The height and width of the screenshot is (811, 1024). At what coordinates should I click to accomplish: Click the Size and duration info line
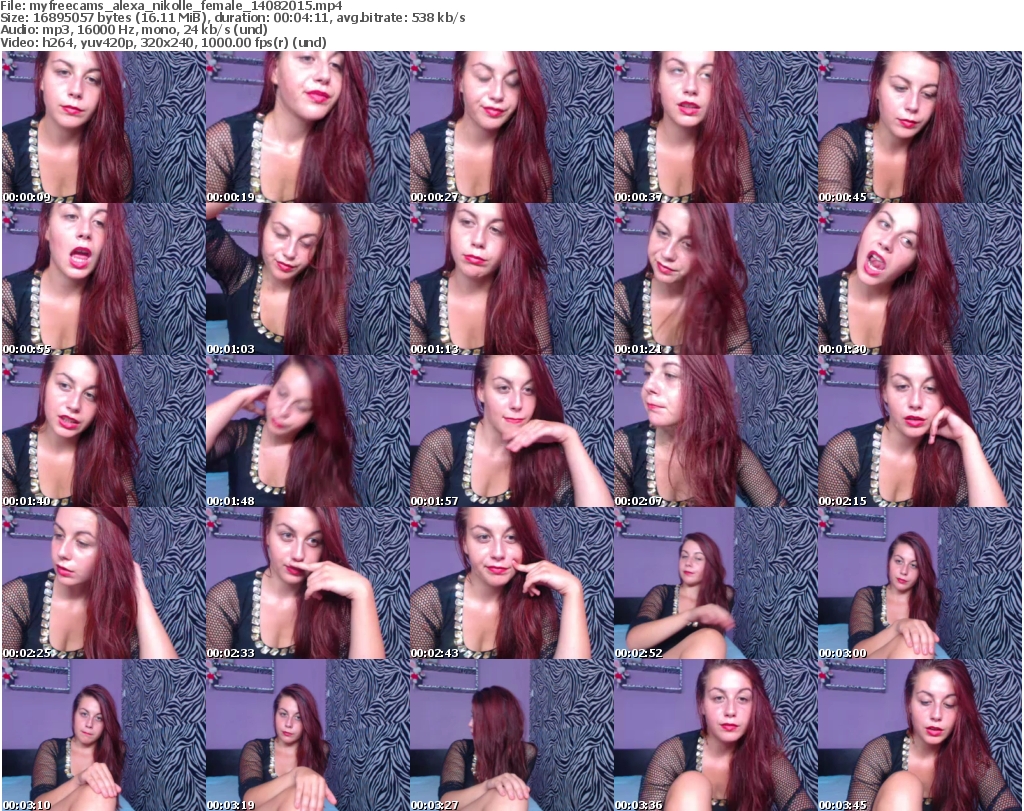[232, 18]
